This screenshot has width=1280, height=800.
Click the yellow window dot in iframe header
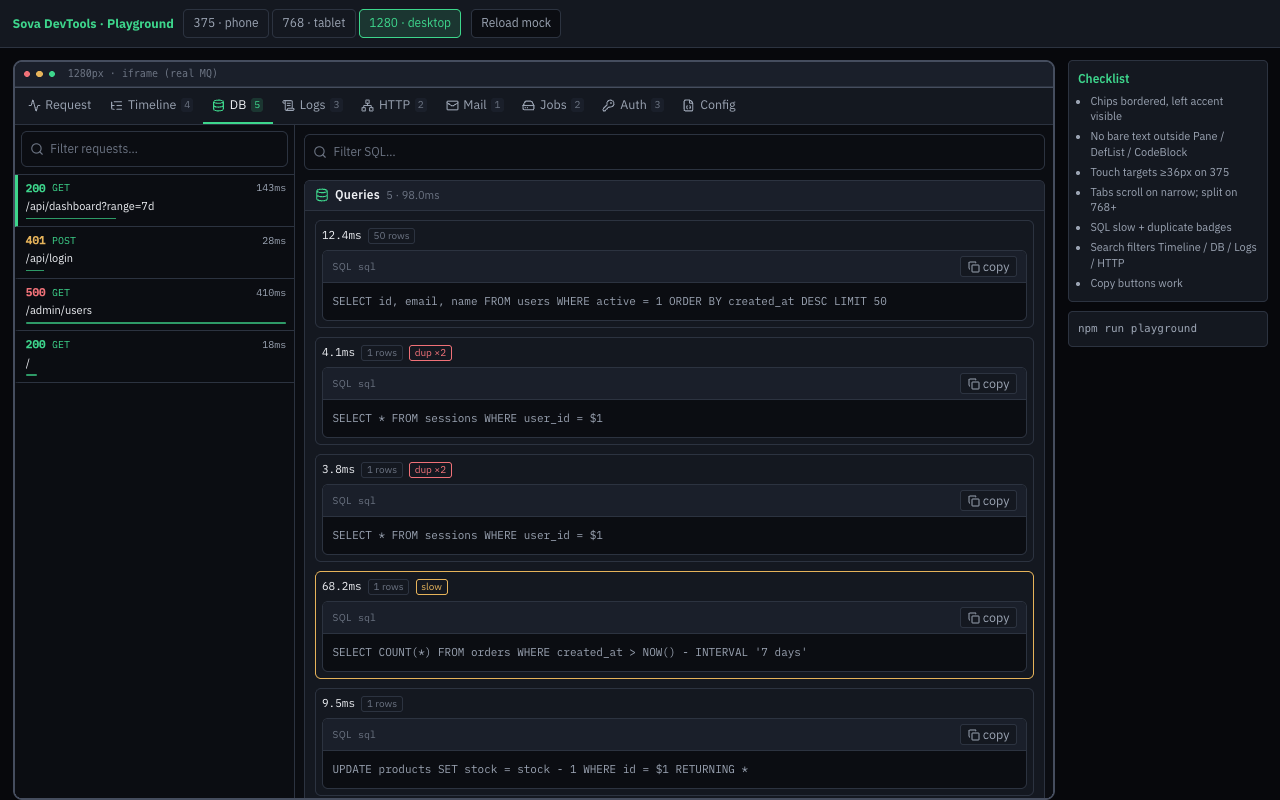point(40,74)
